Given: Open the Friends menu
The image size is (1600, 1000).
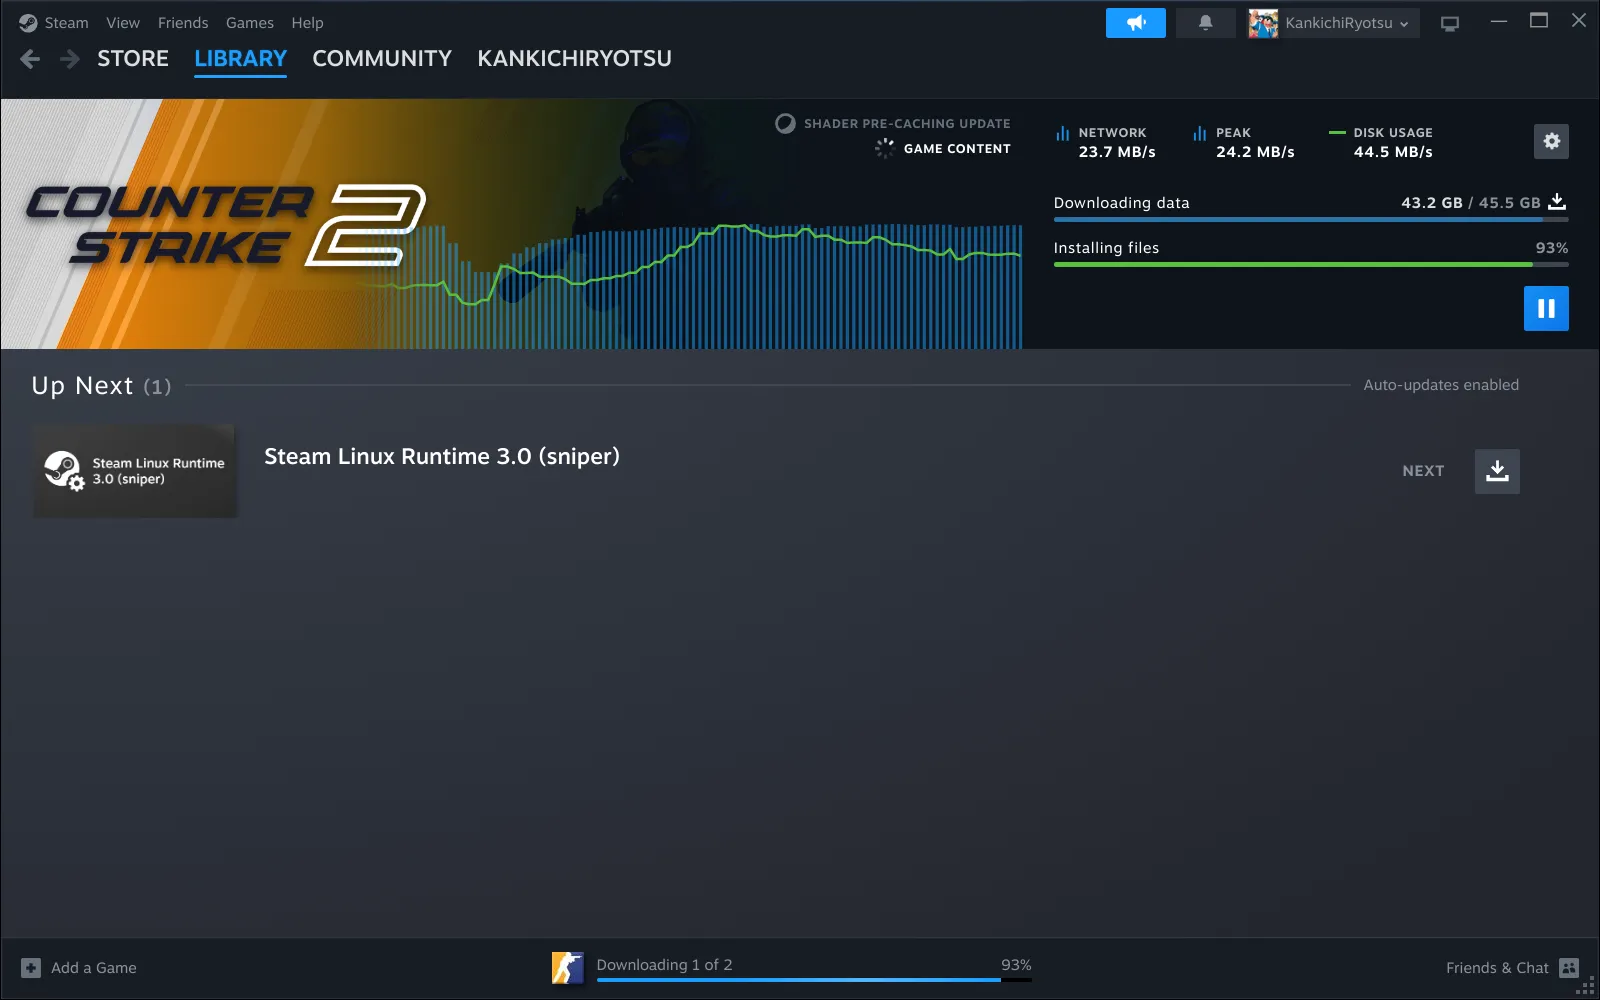Looking at the screenshot, I should [x=183, y=23].
